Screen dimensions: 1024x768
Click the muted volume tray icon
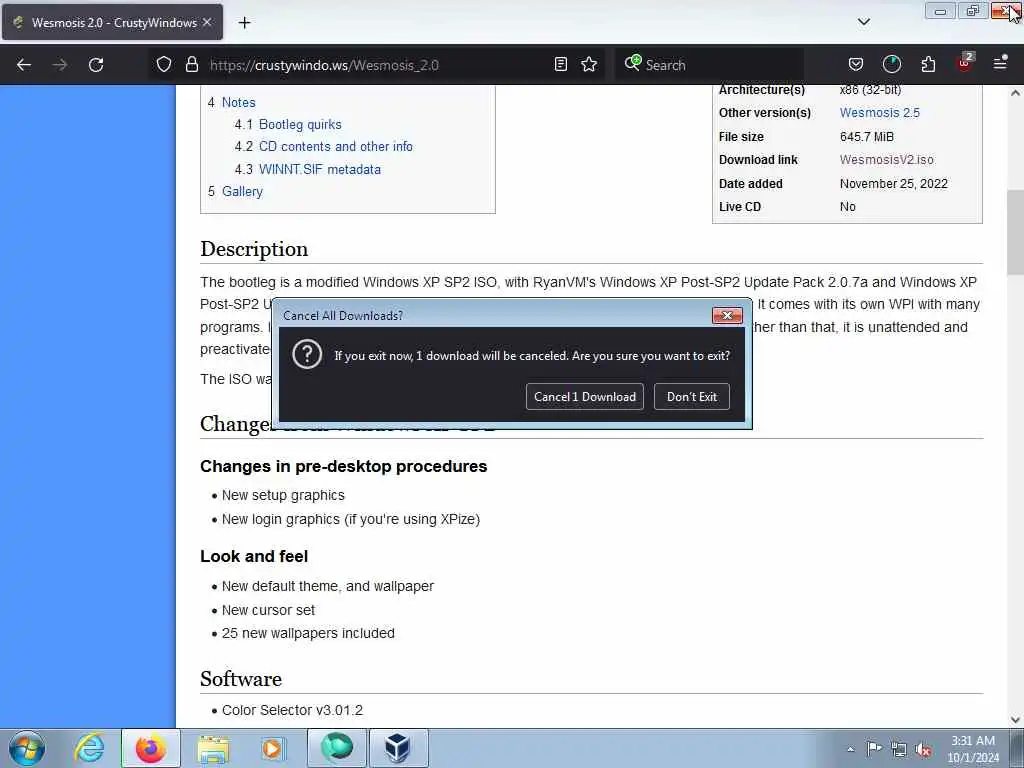point(923,750)
